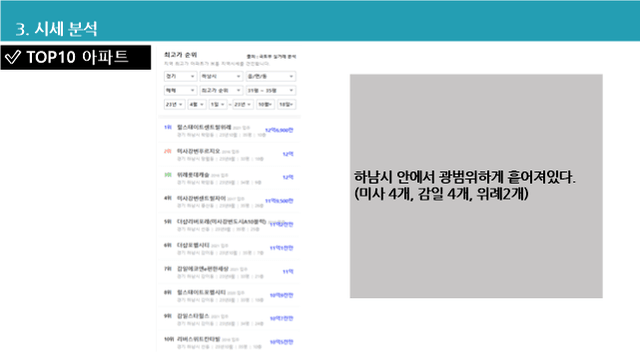Open the start month 4월 dropdown
640x360 pixels.
pos(197,104)
